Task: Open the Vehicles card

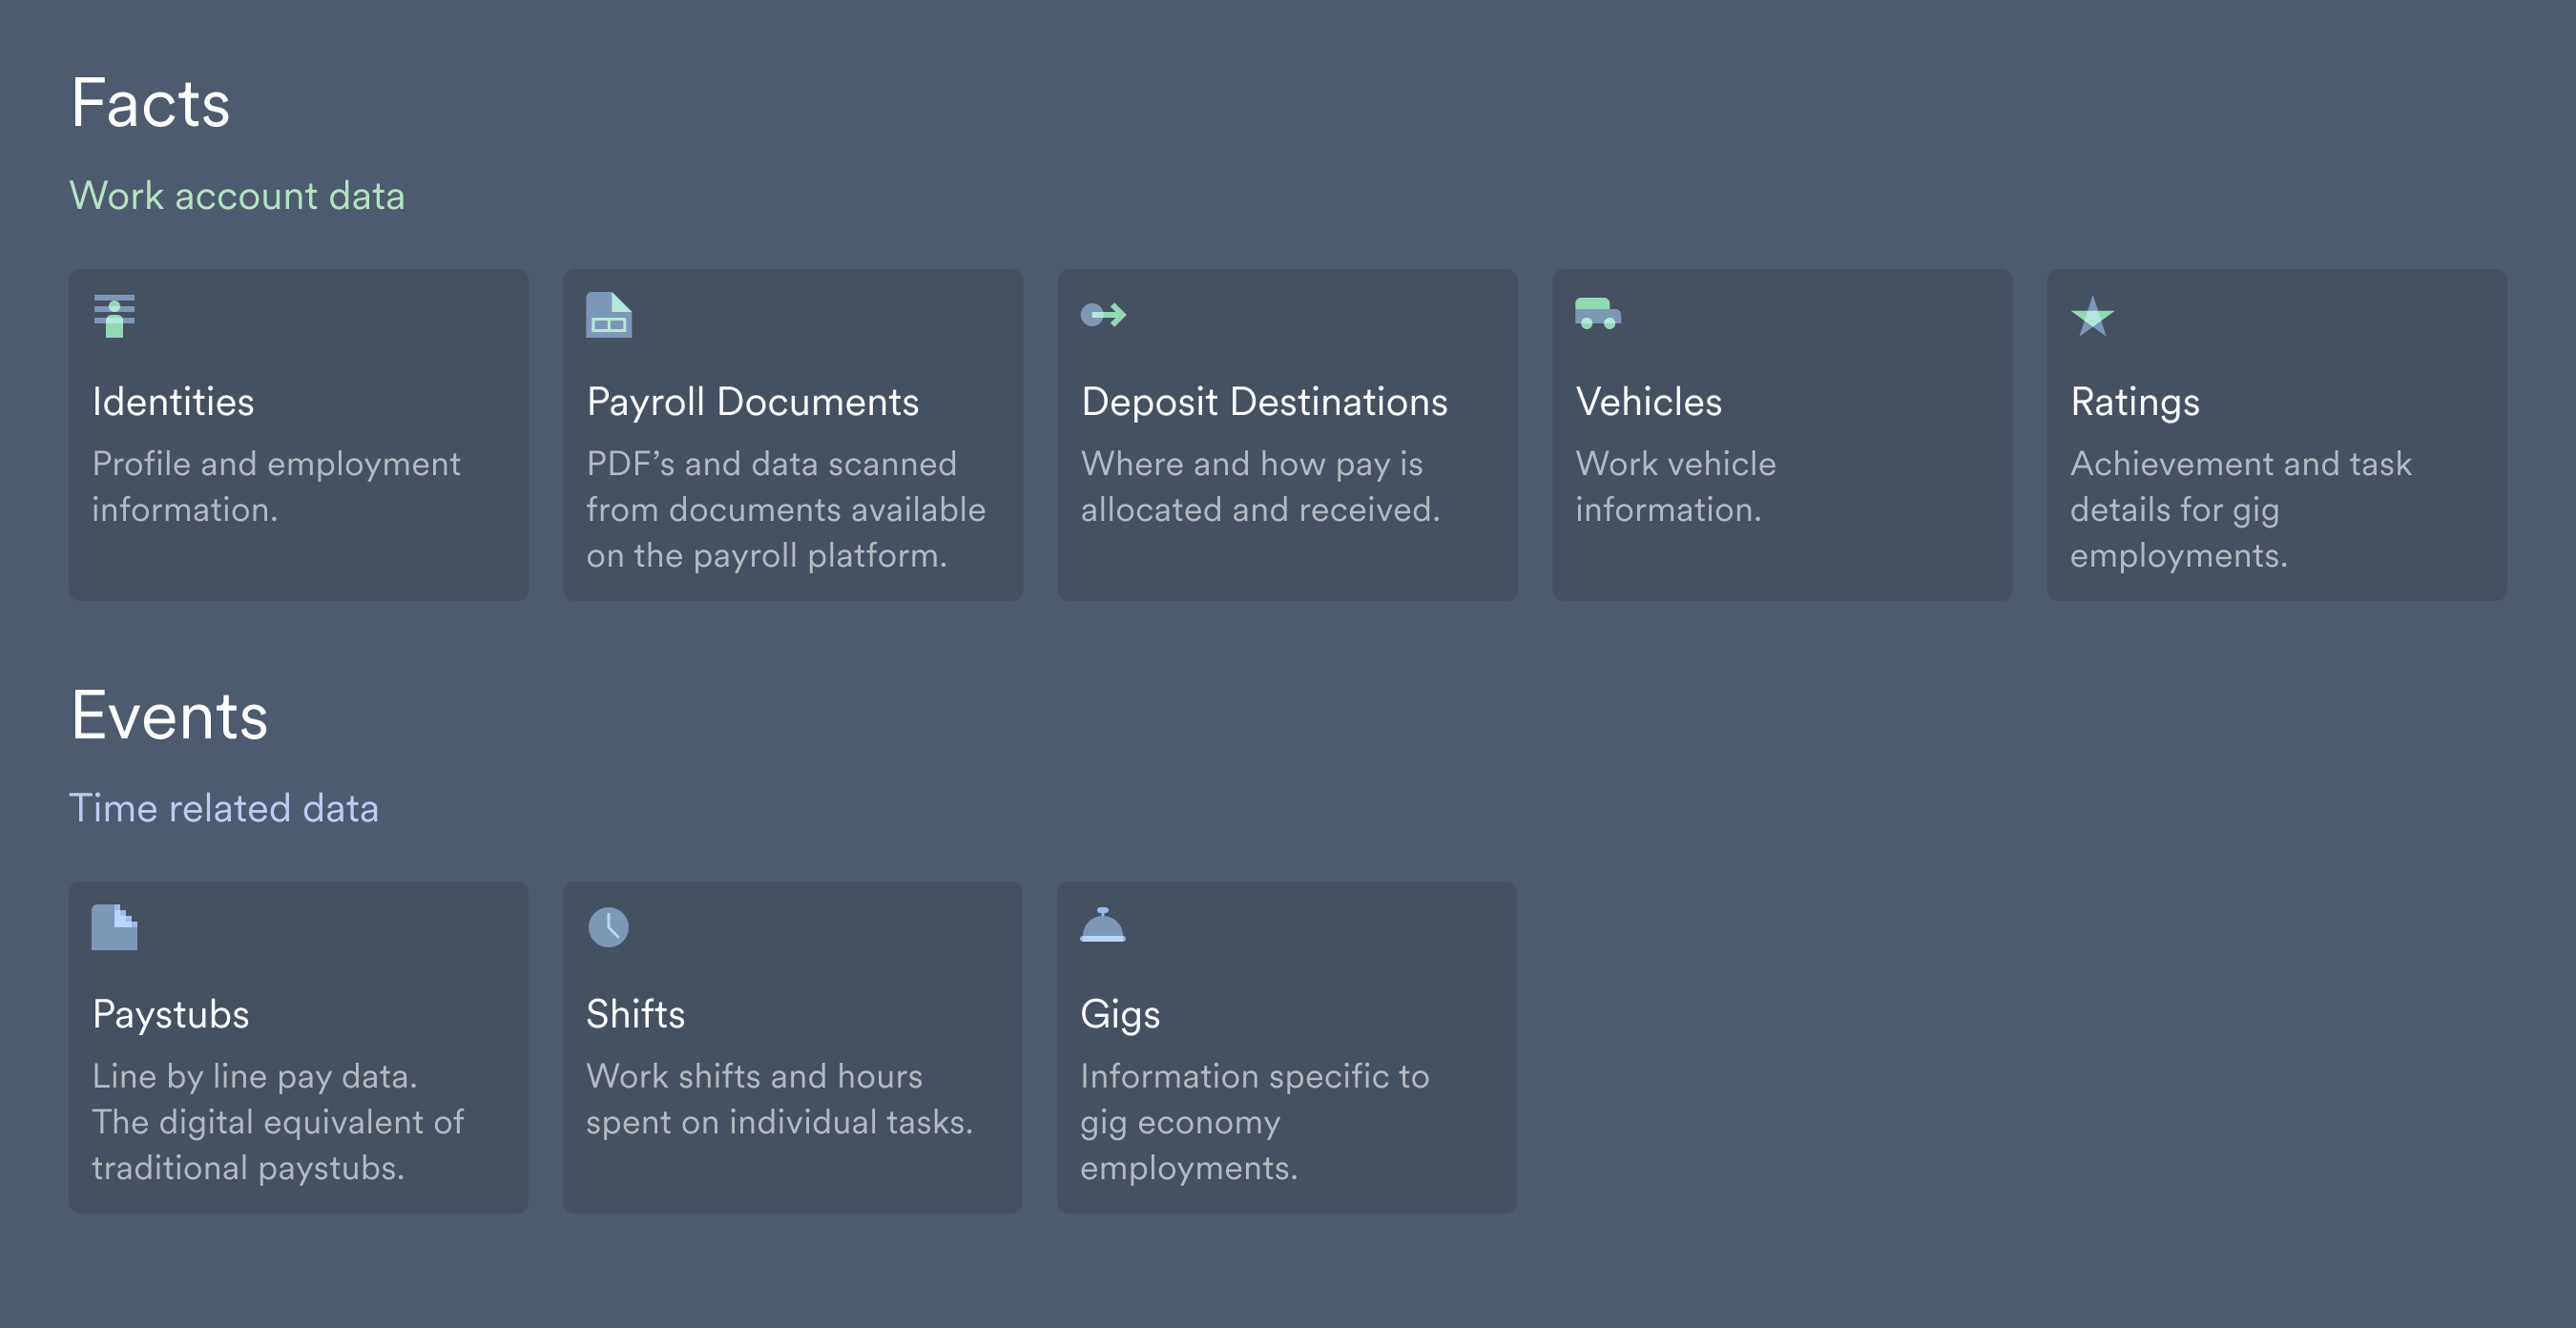Action: [1782, 434]
